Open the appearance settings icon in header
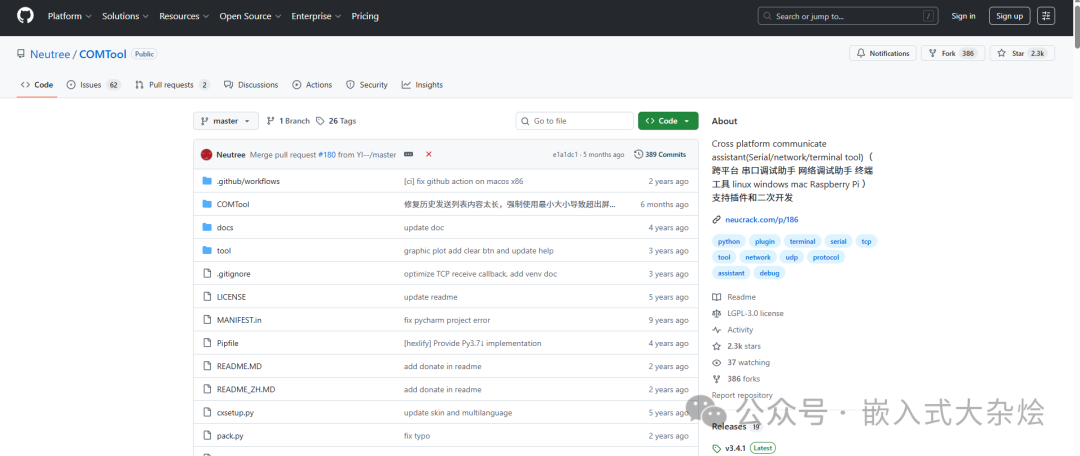This screenshot has width=1080, height=456. coord(1046,16)
